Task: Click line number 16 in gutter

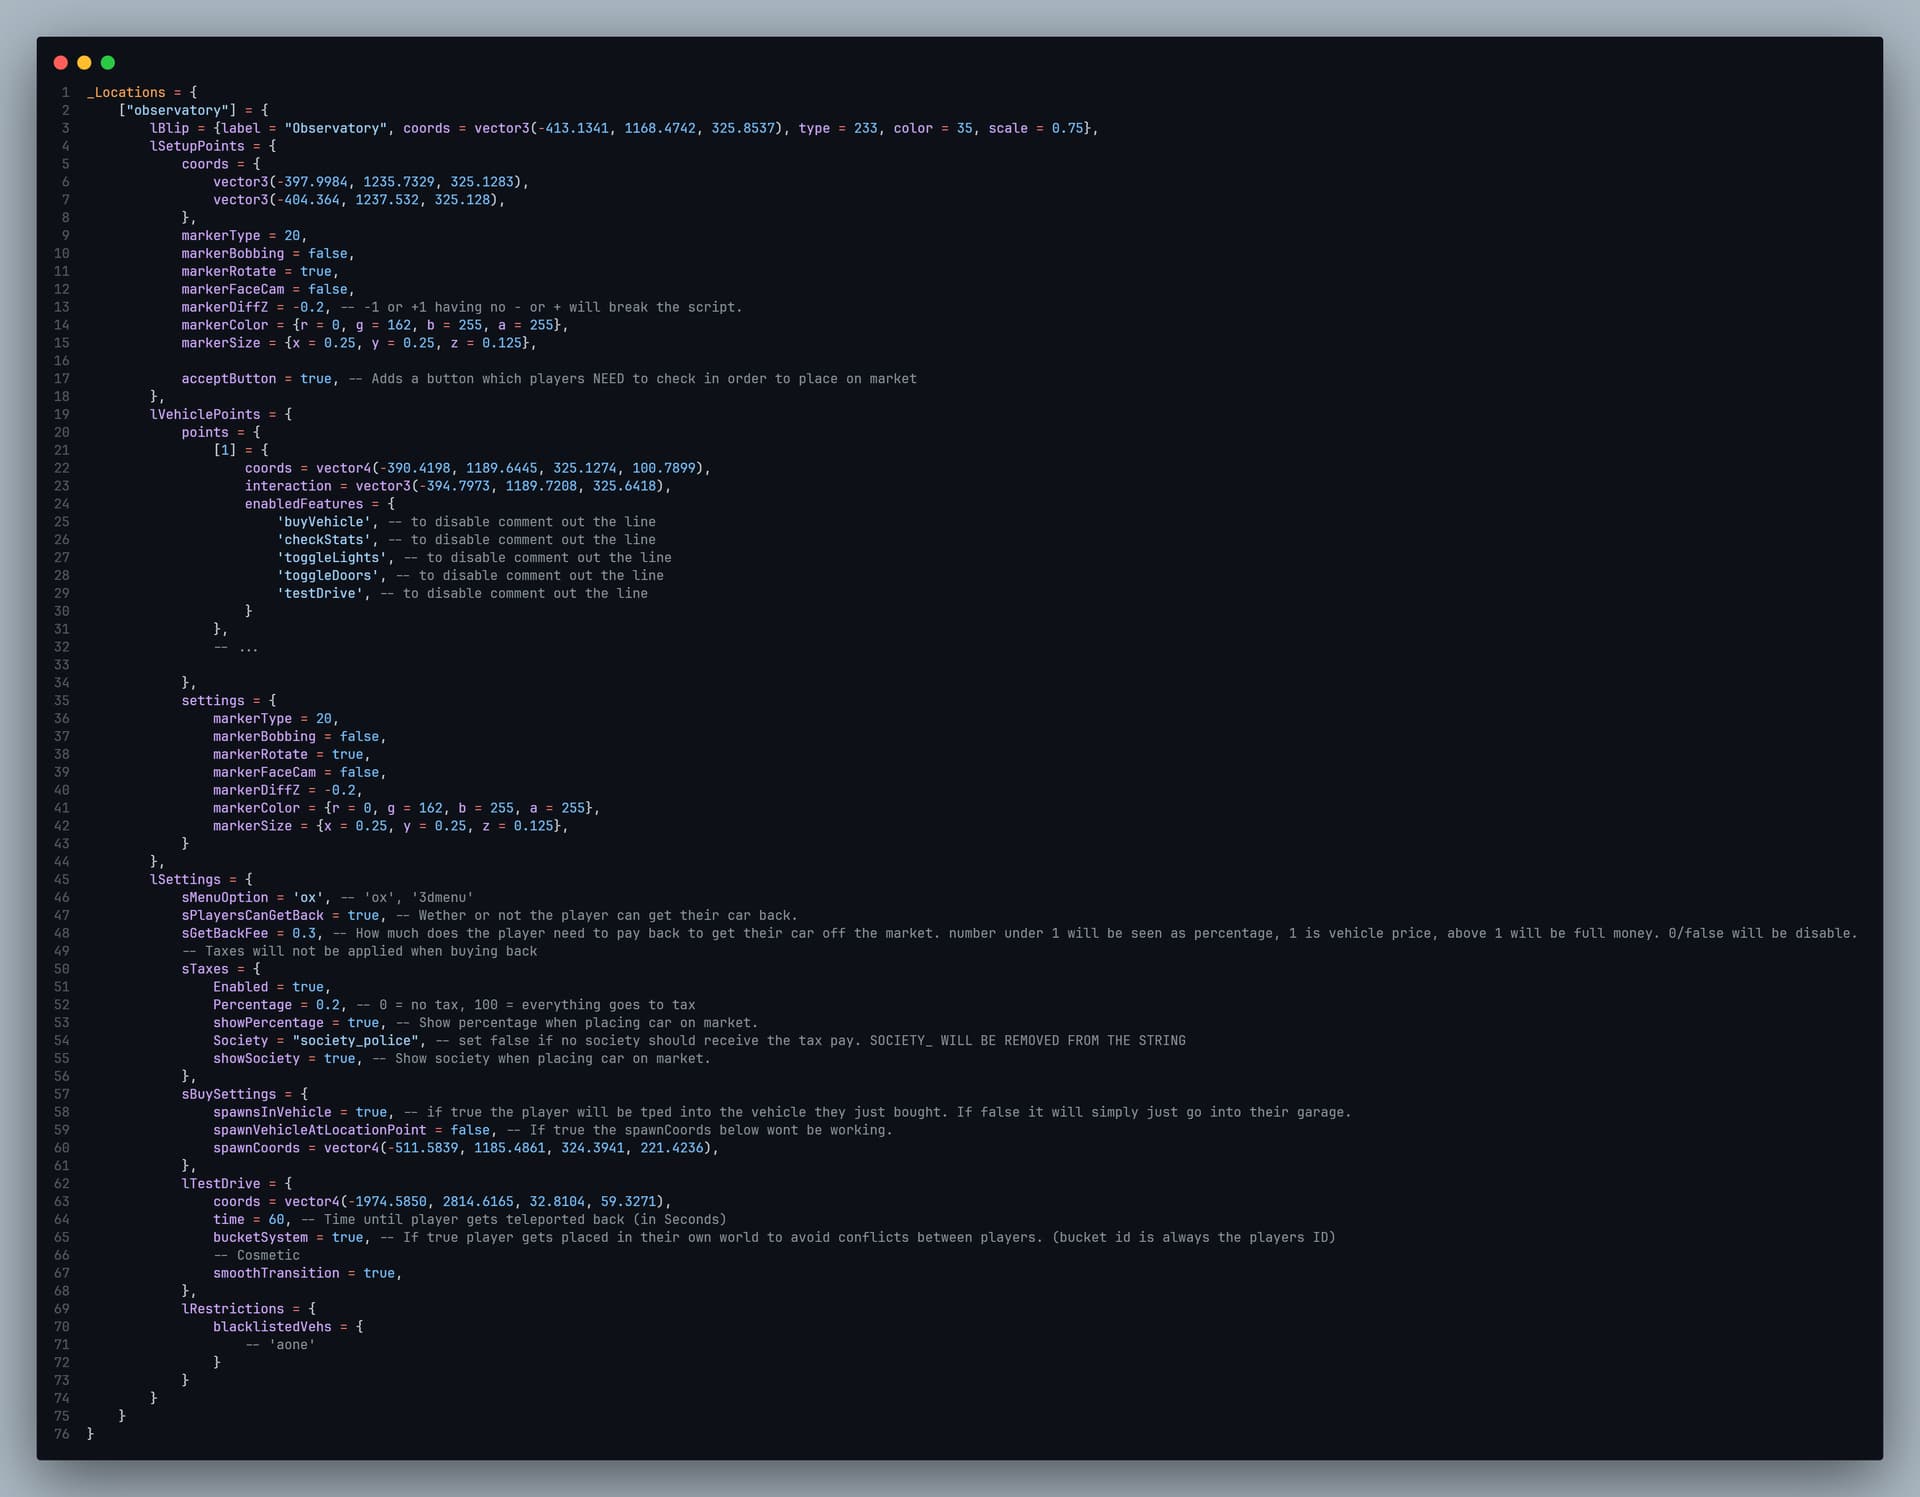Action: [62, 361]
